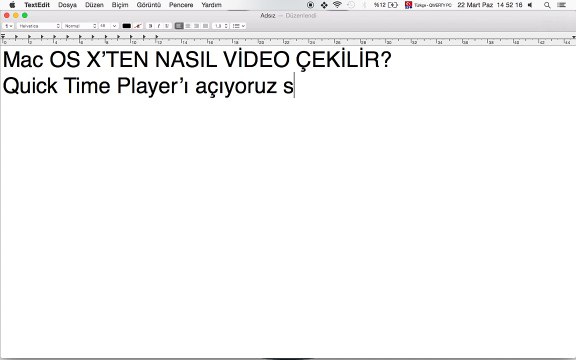Click the line Quick Time Player'ı açıyoruz
Image resolution: width=576 pixels, height=360 pixels.
[140, 86]
